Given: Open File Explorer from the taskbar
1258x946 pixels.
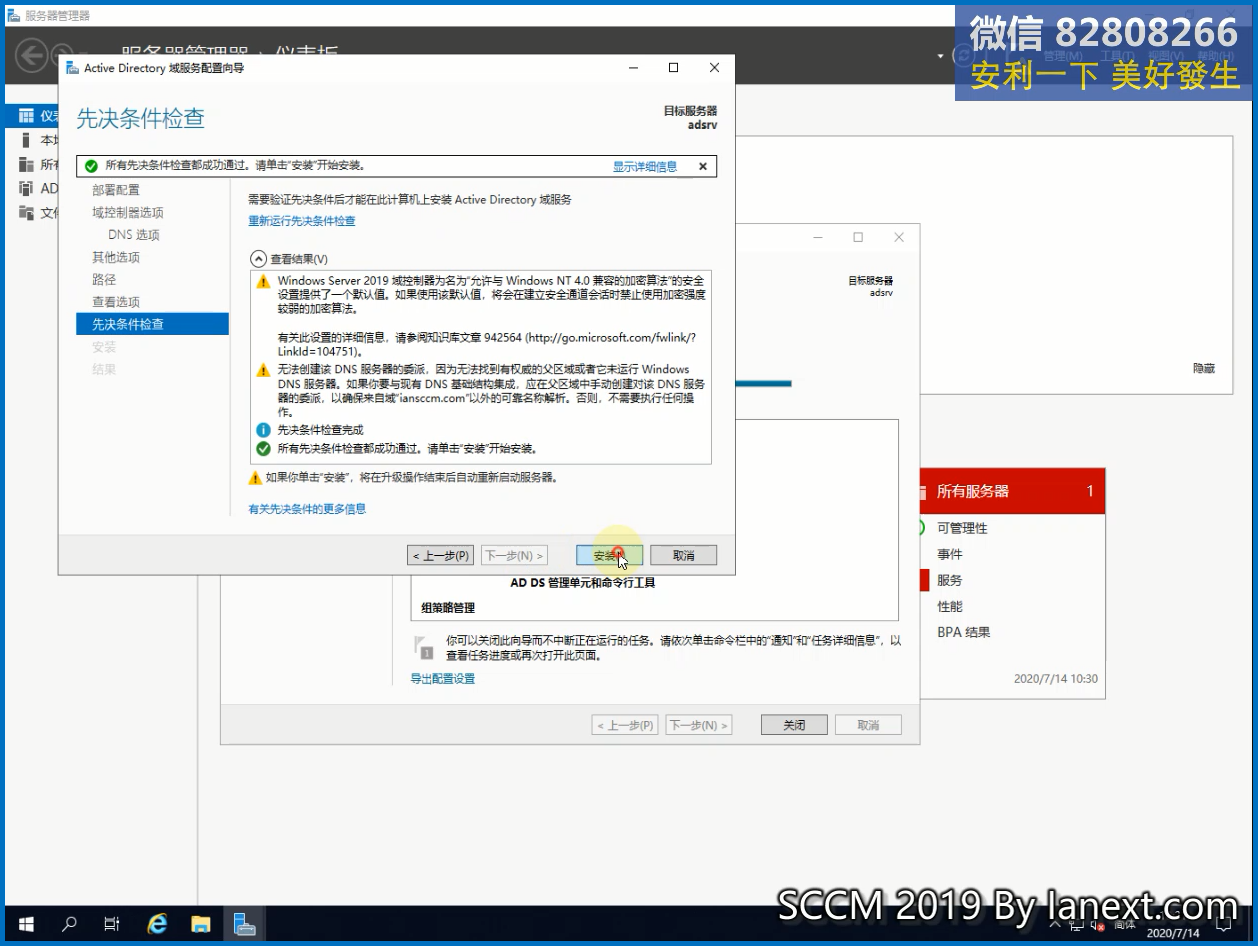Looking at the screenshot, I should coord(200,924).
